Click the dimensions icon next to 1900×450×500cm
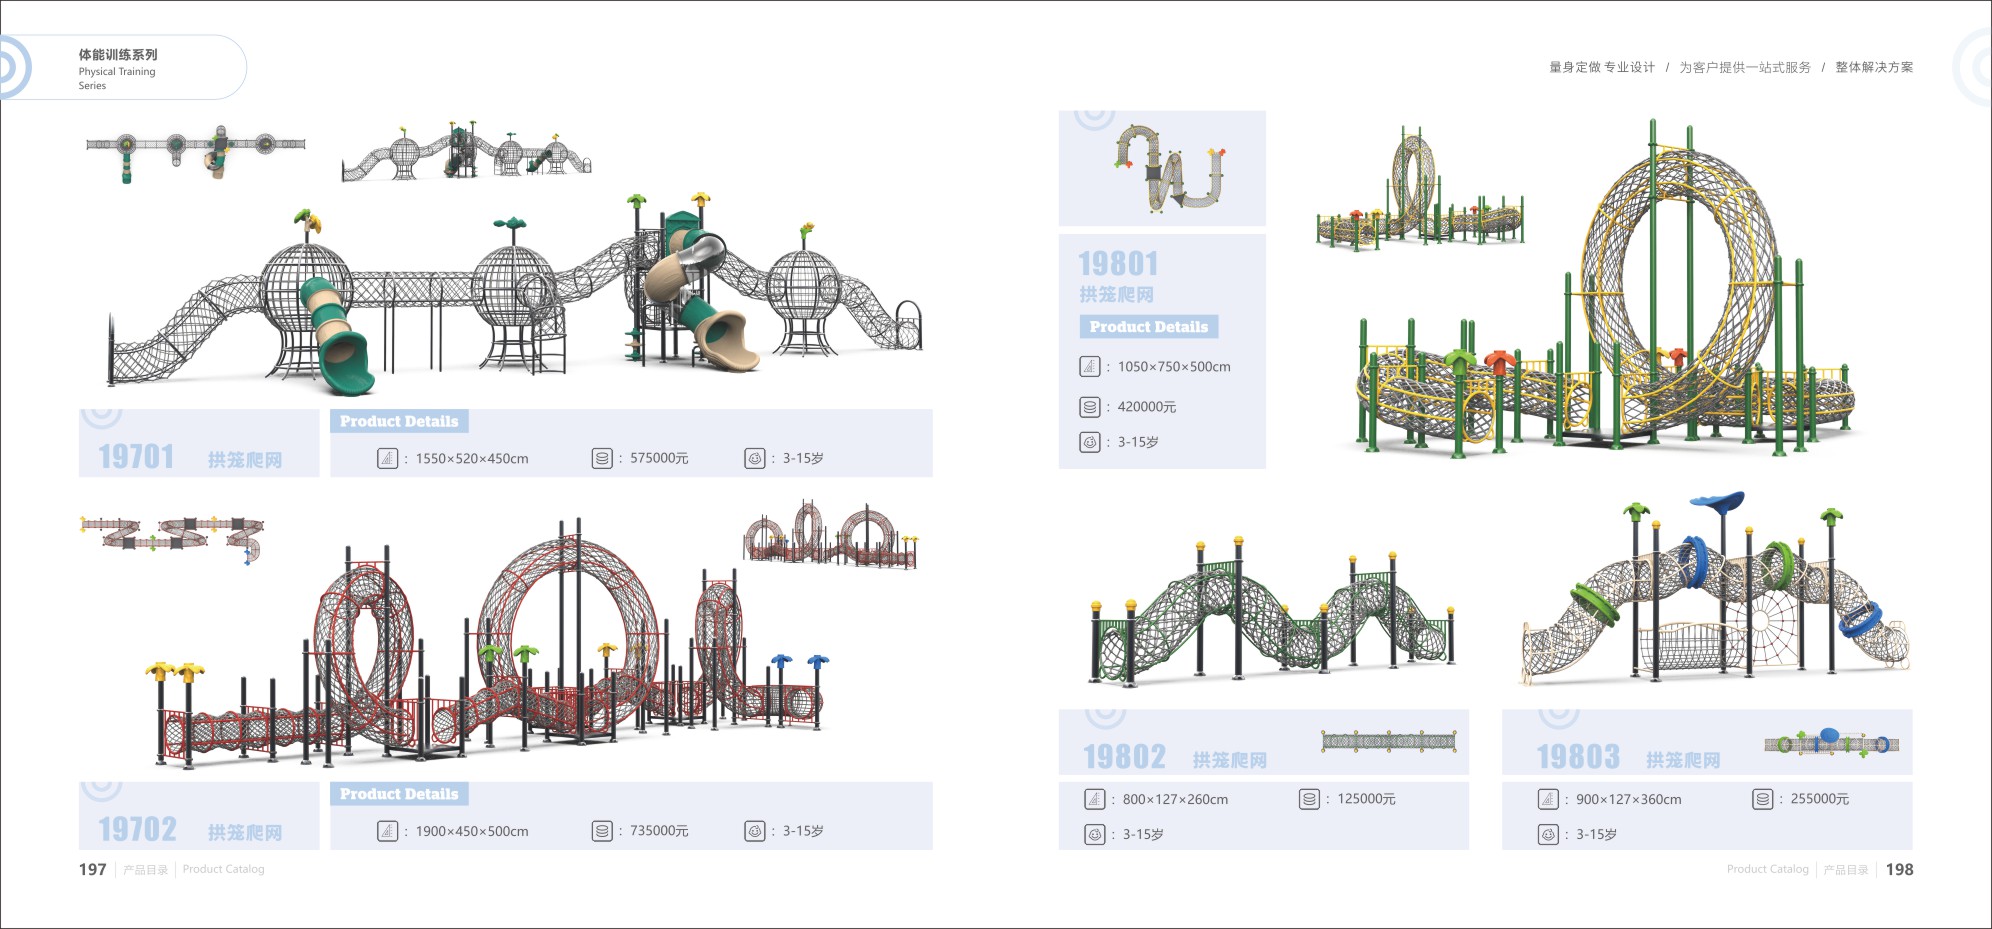This screenshot has width=1992, height=929. (387, 831)
